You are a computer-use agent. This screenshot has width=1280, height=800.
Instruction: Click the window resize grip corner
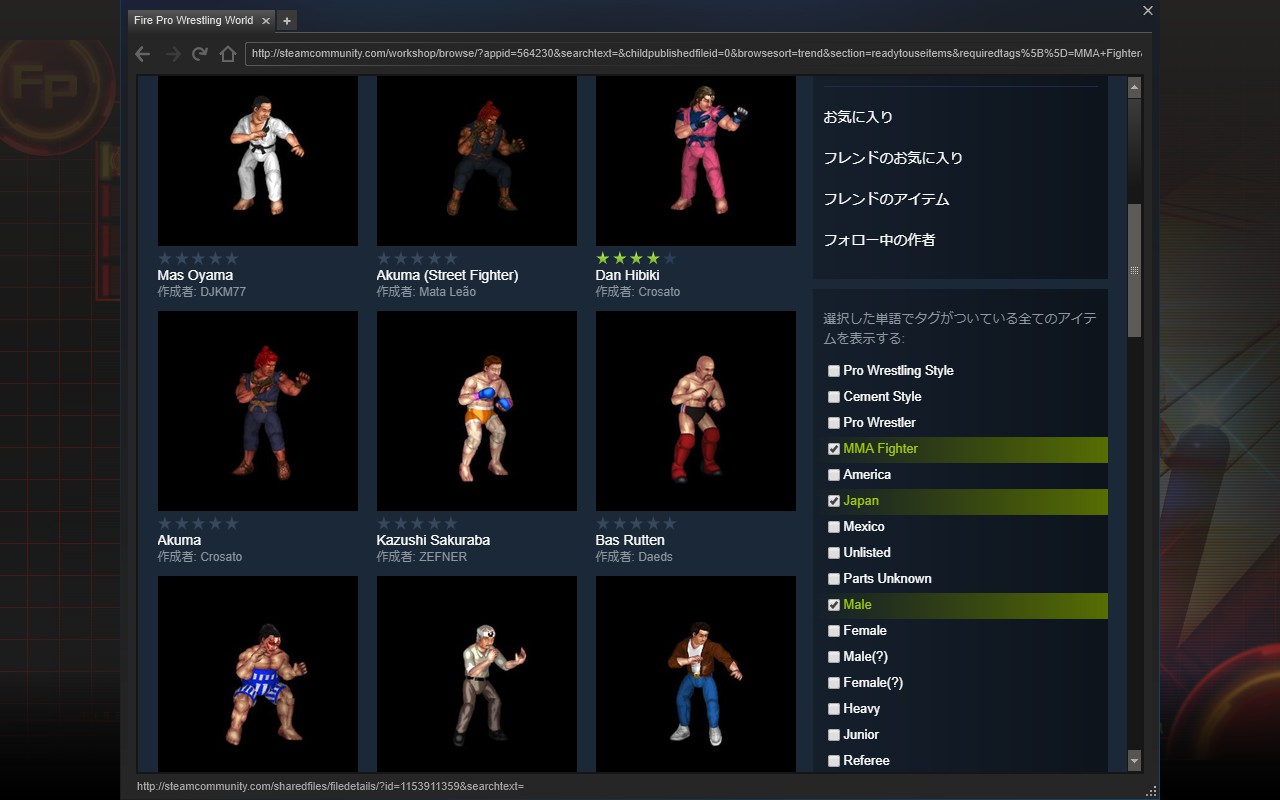point(1152,791)
